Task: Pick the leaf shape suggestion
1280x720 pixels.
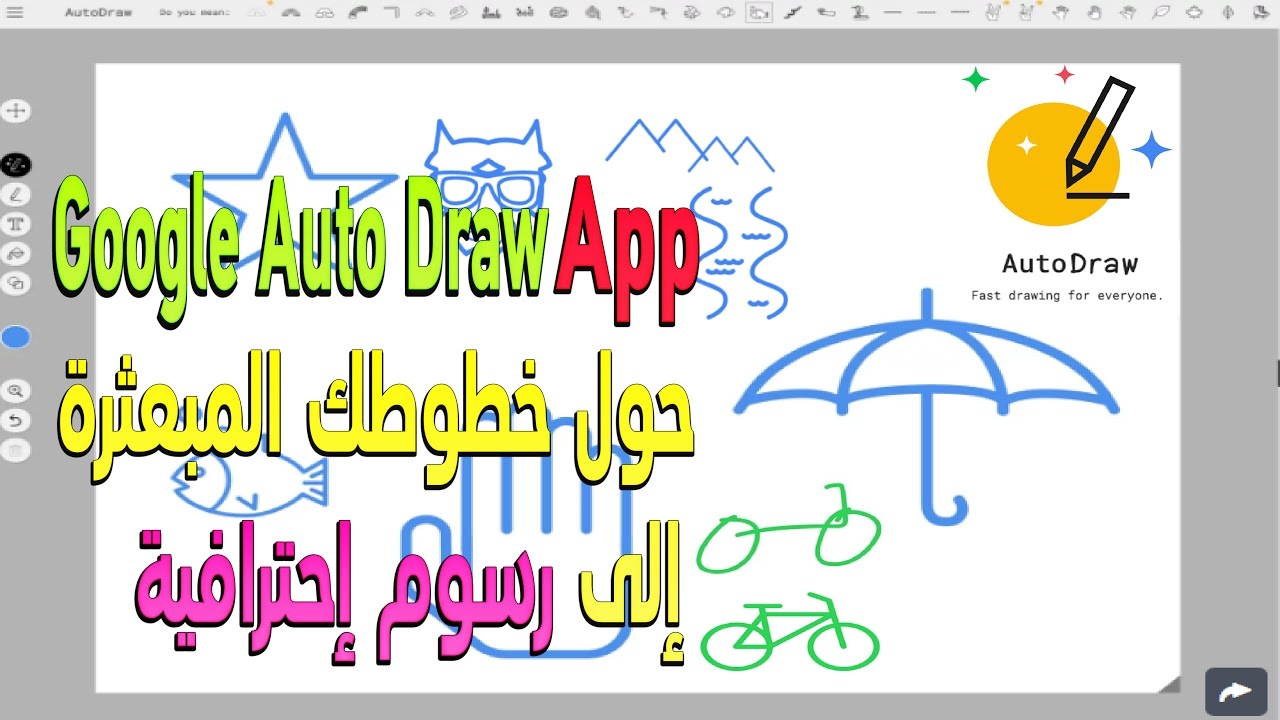Action: (1160, 13)
